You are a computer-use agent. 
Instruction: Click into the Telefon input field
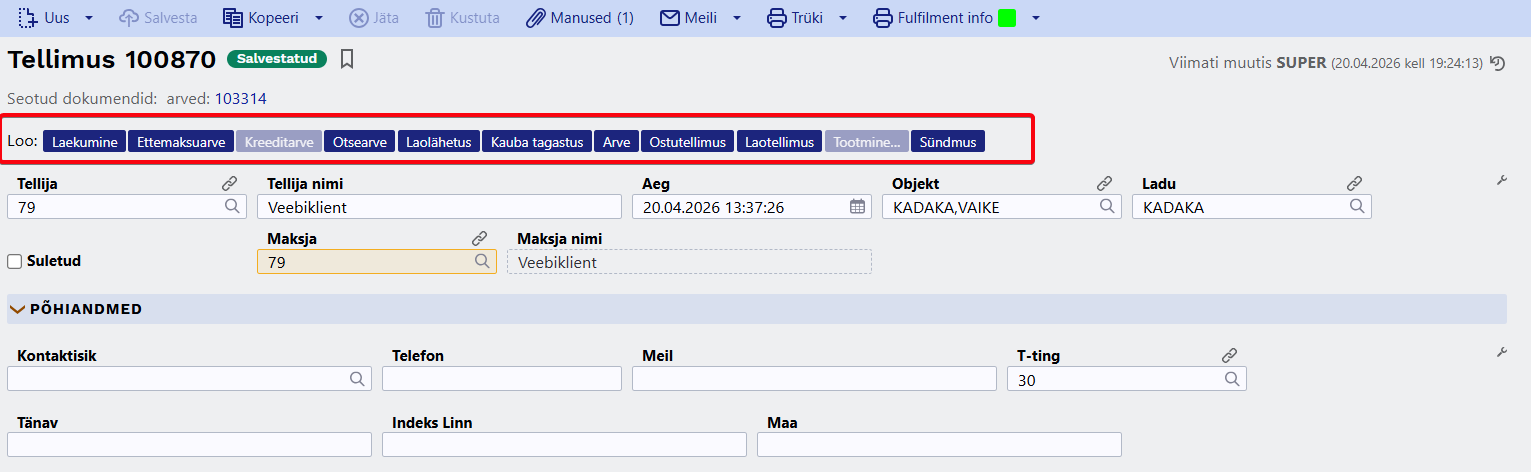pos(501,379)
